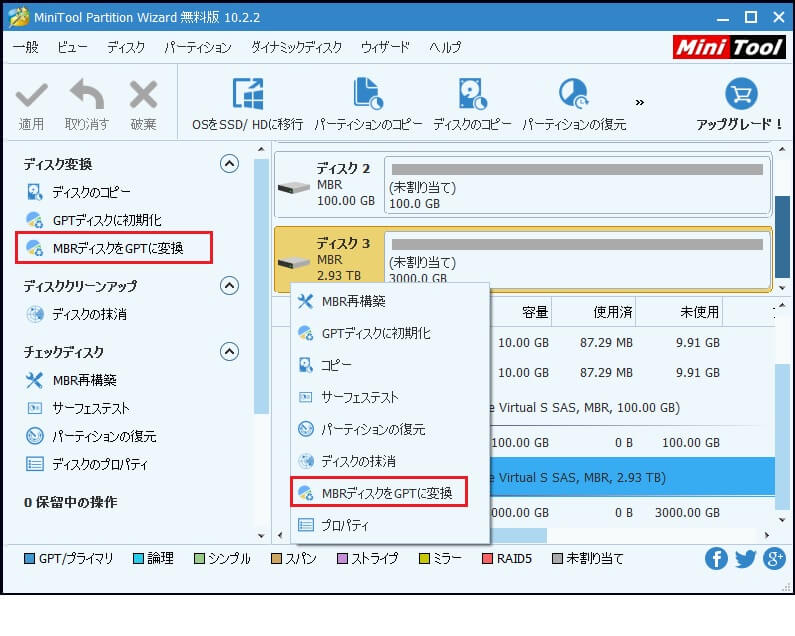Select the highlighted 2.93 TB disk row
The height and width of the screenshot is (636, 795).
[632, 478]
